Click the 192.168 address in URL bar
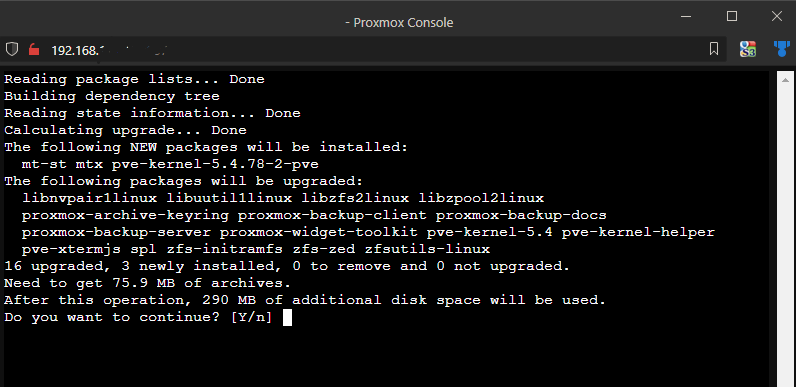The height and width of the screenshot is (387, 796). (x=74, y=50)
